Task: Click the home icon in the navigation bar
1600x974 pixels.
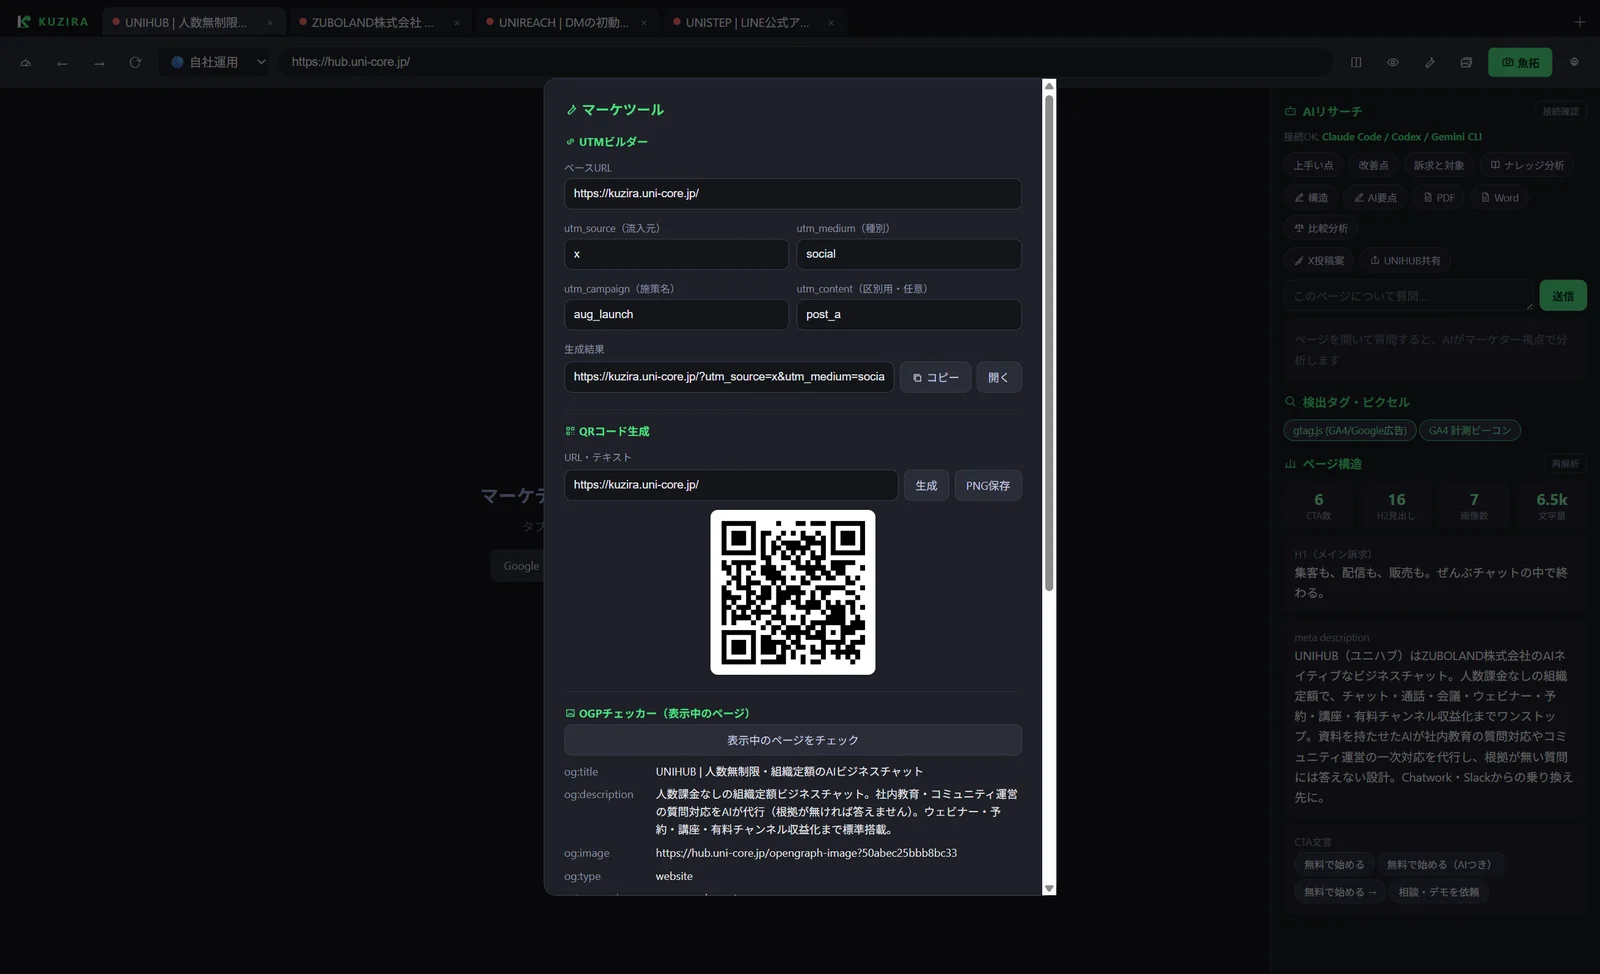Action: [x=26, y=63]
